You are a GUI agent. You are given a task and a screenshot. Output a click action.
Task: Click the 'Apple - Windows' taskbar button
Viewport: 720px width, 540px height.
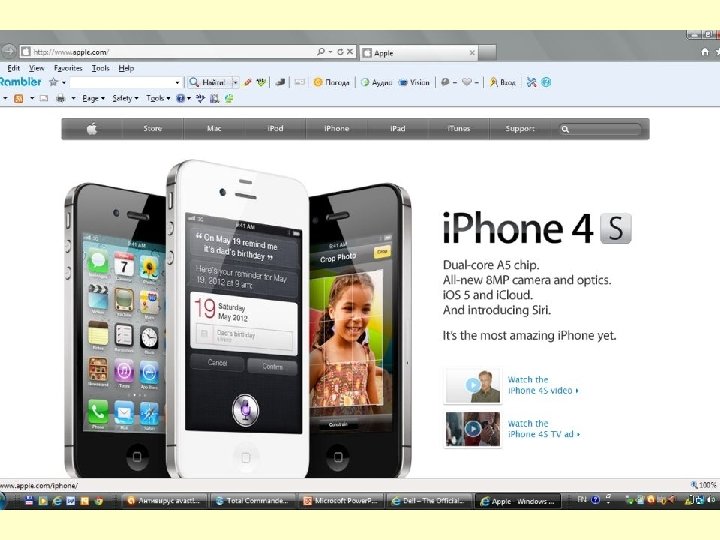[x=518, y=501]
